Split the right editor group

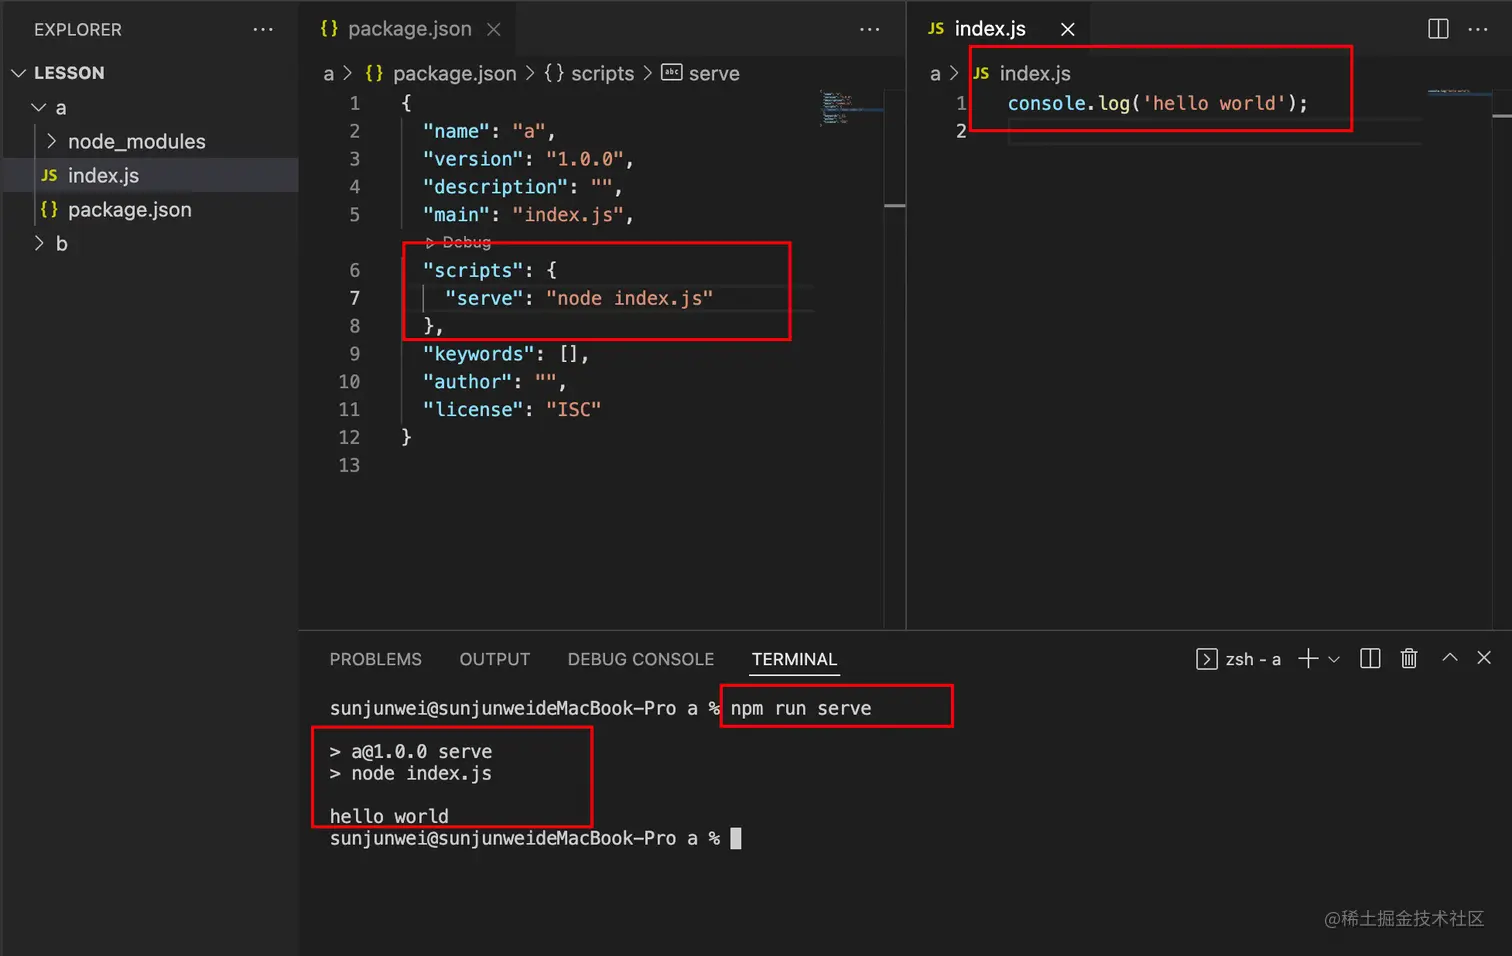tap(1438, 29)
